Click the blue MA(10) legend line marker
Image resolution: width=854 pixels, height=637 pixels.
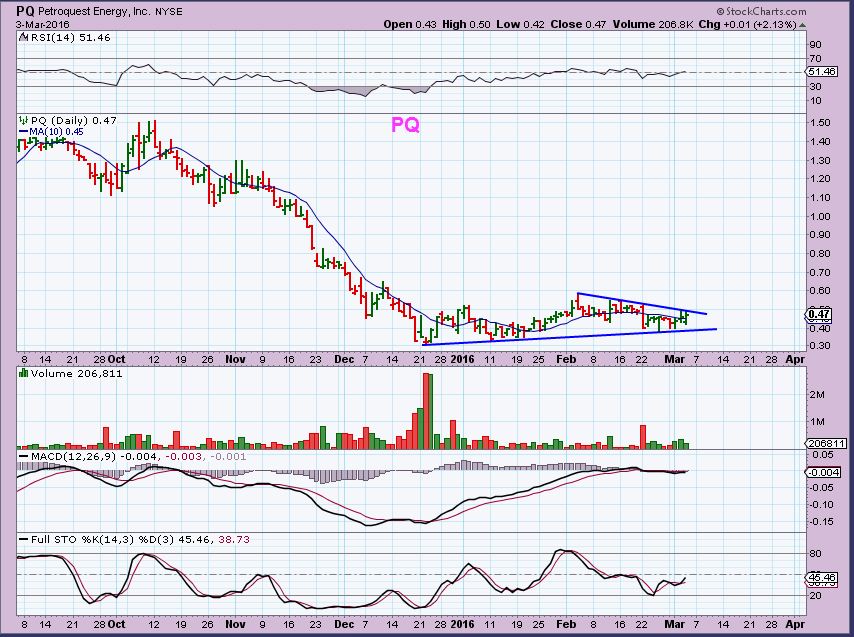click(x=23, y=129)
